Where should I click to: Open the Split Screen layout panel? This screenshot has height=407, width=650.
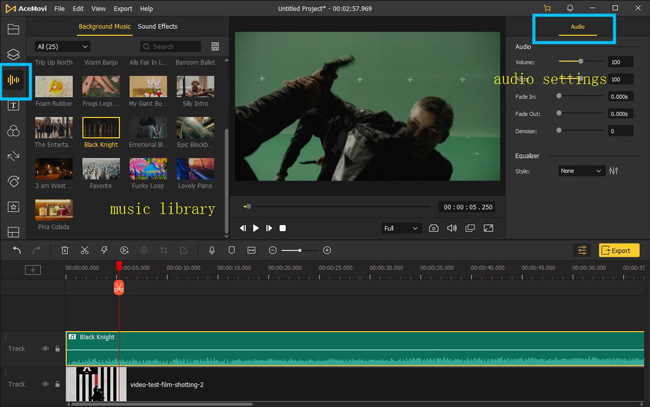pos(13,232)
